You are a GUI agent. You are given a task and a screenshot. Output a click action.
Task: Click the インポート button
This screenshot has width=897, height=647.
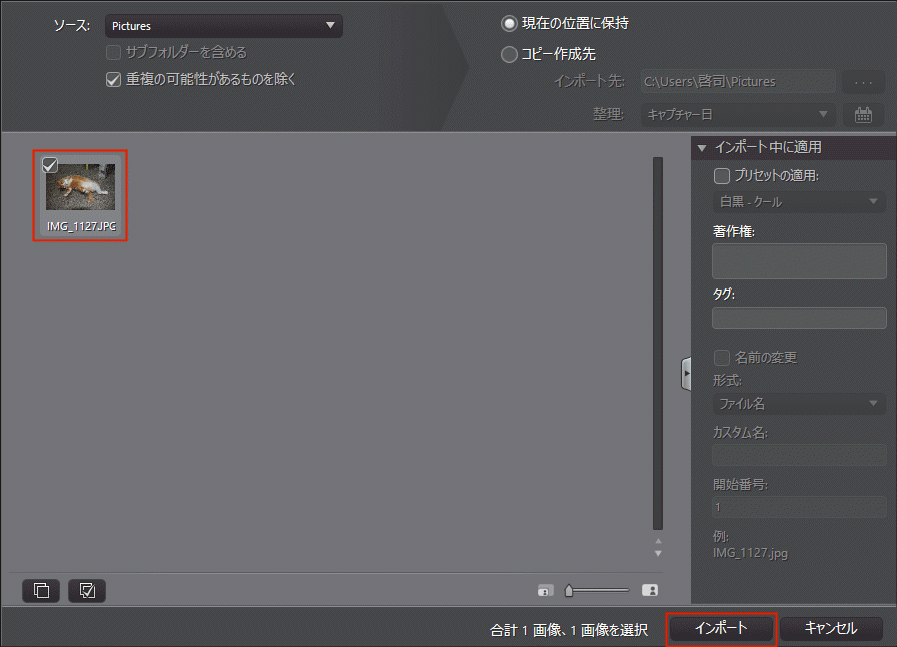click(x=721, y=629)
